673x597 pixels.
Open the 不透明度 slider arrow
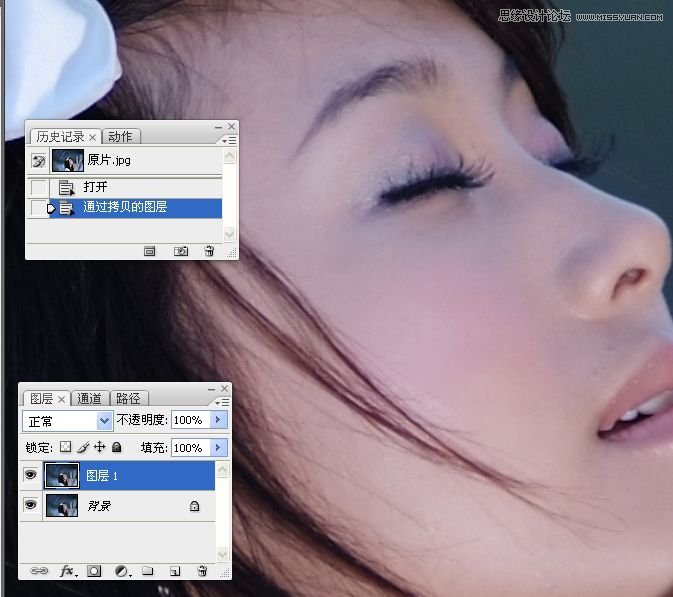coord(218,420)
